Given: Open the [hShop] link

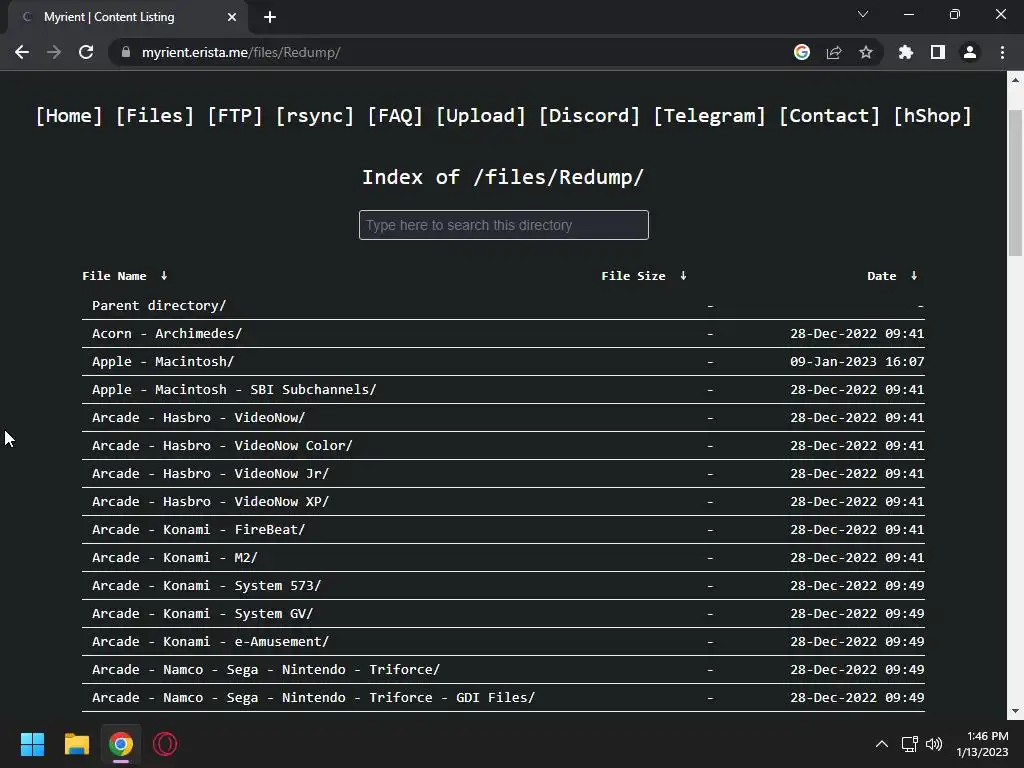Looking at the screenshot, I should [932, 116].
